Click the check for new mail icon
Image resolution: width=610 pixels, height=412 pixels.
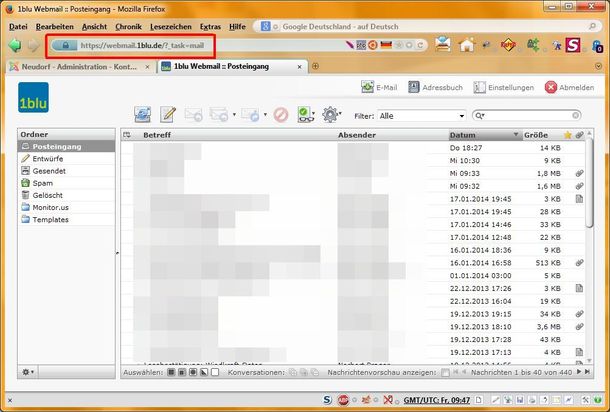(x=143, y=115)
